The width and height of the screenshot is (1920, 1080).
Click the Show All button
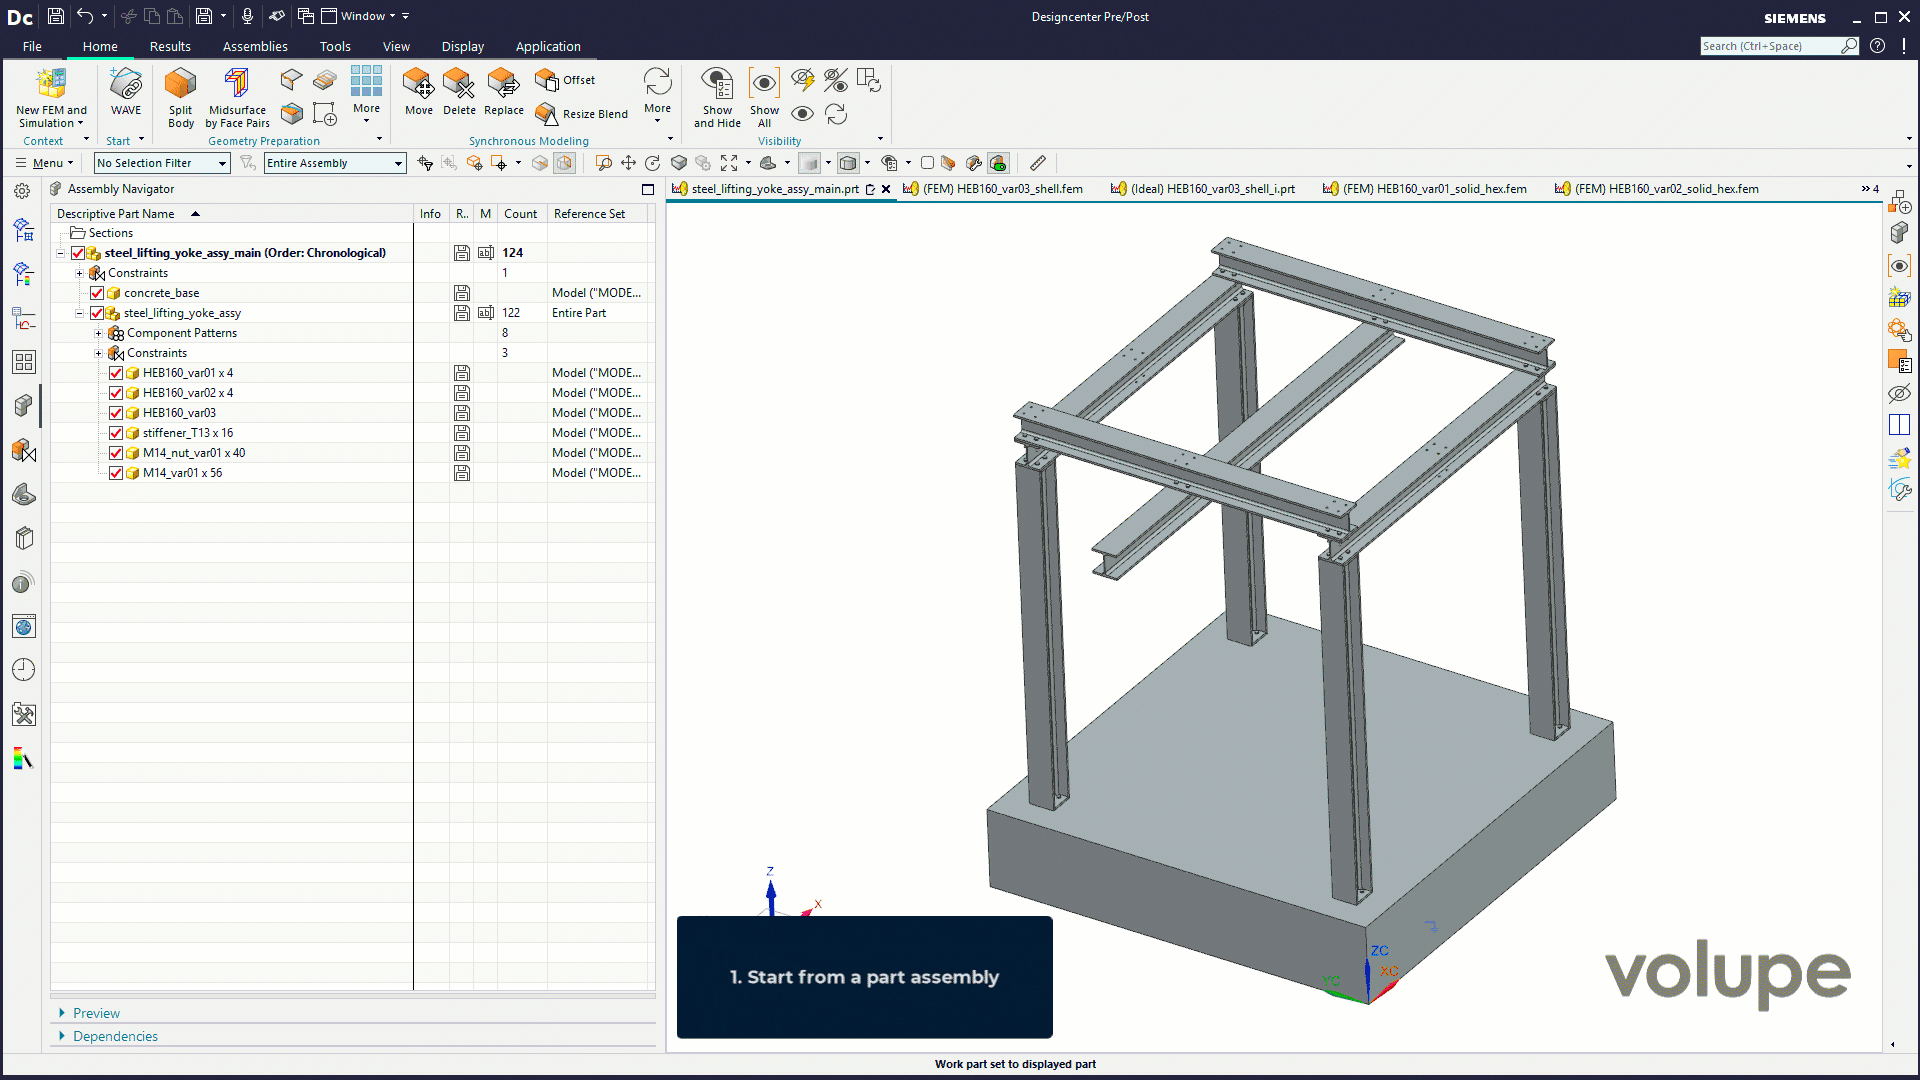[x=764, y=84]
